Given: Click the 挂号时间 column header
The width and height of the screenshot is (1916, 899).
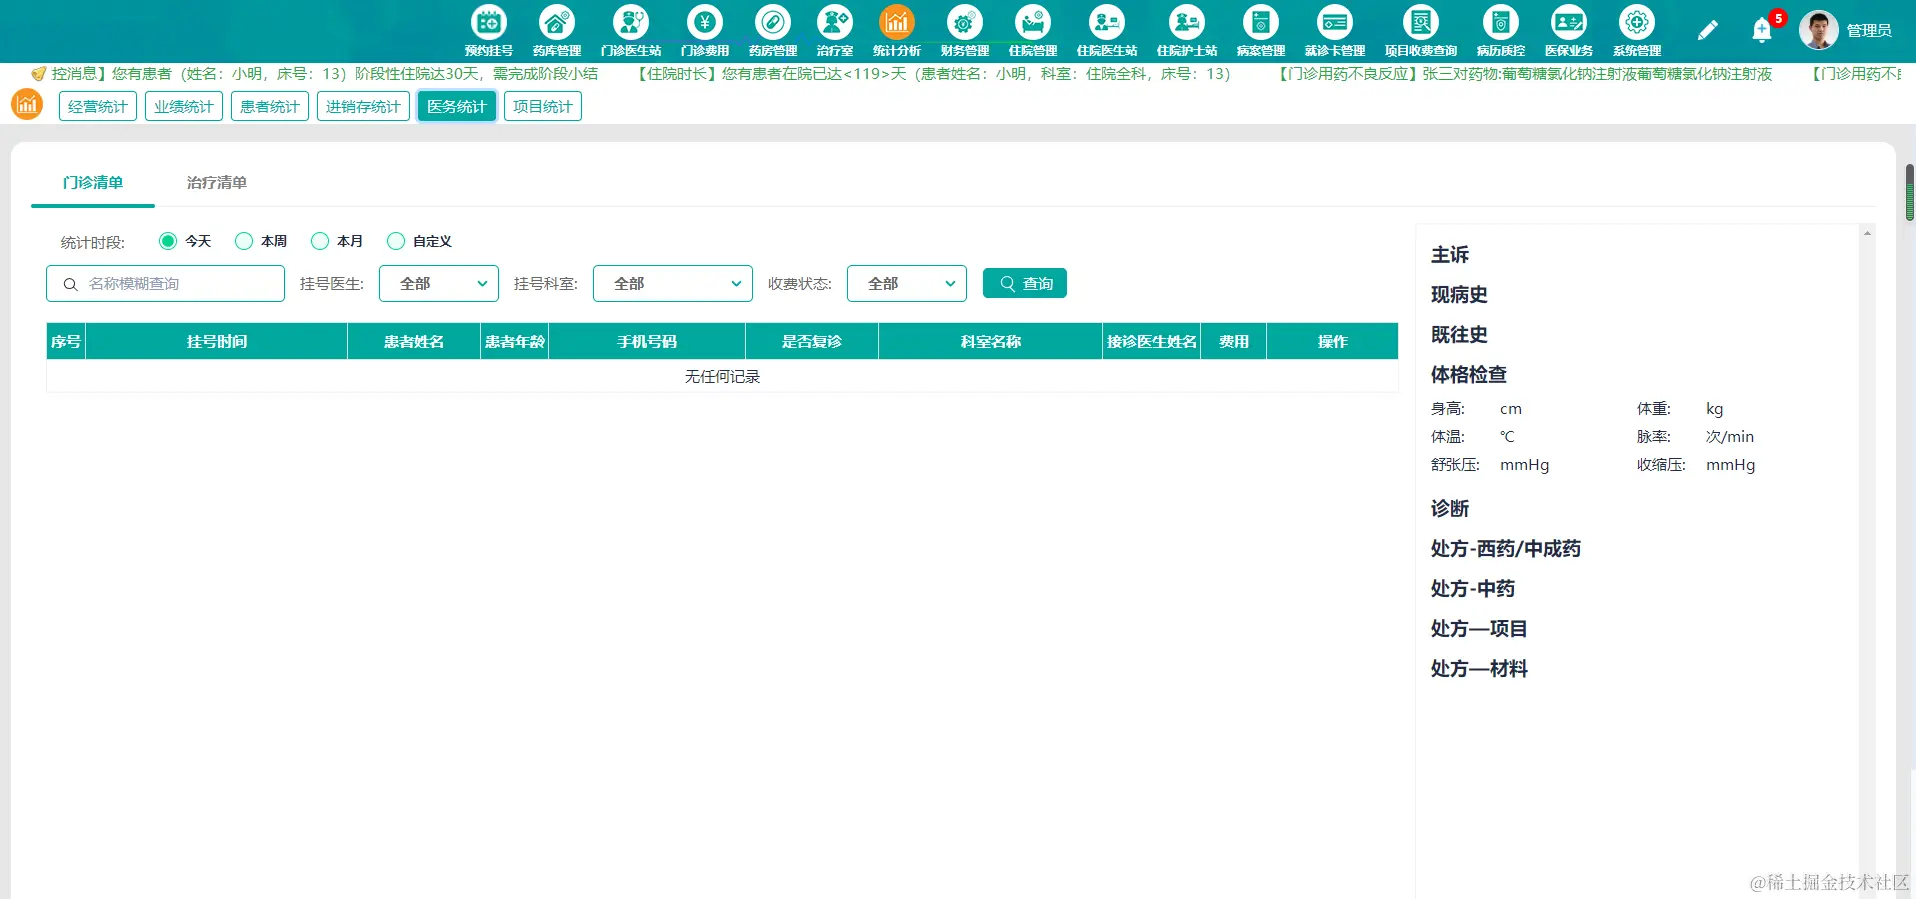Looking at the screenshot, I should pyautogui.click(x=217, y=341).
